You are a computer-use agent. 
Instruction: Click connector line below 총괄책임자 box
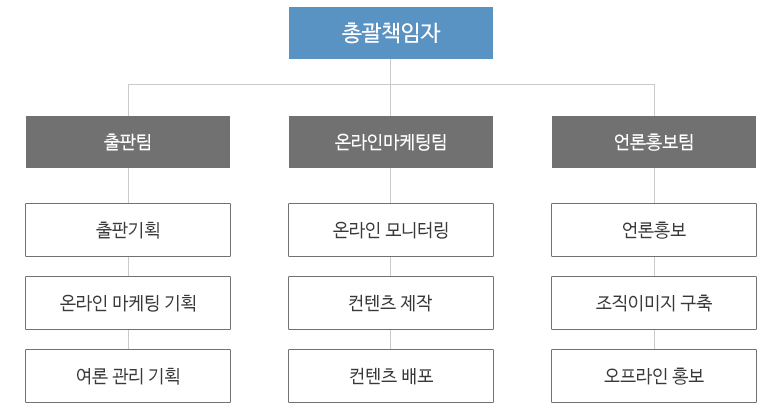[x=390, y=72]
